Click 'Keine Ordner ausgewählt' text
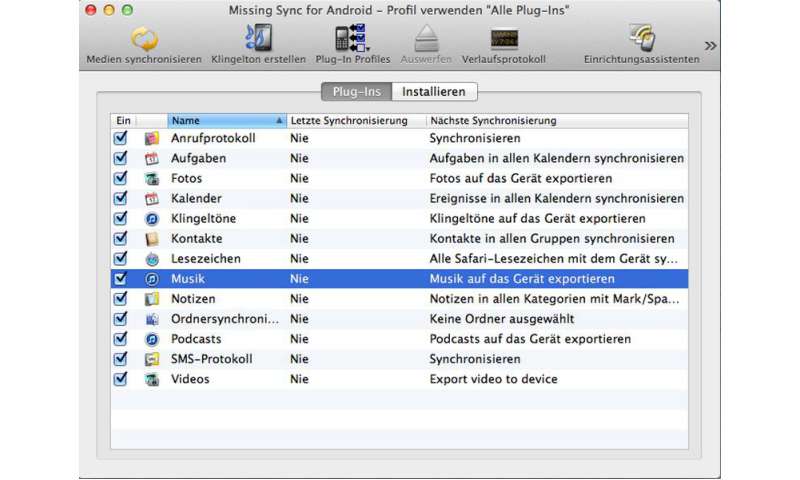This screenshot has height=480, width=800. 502,319
